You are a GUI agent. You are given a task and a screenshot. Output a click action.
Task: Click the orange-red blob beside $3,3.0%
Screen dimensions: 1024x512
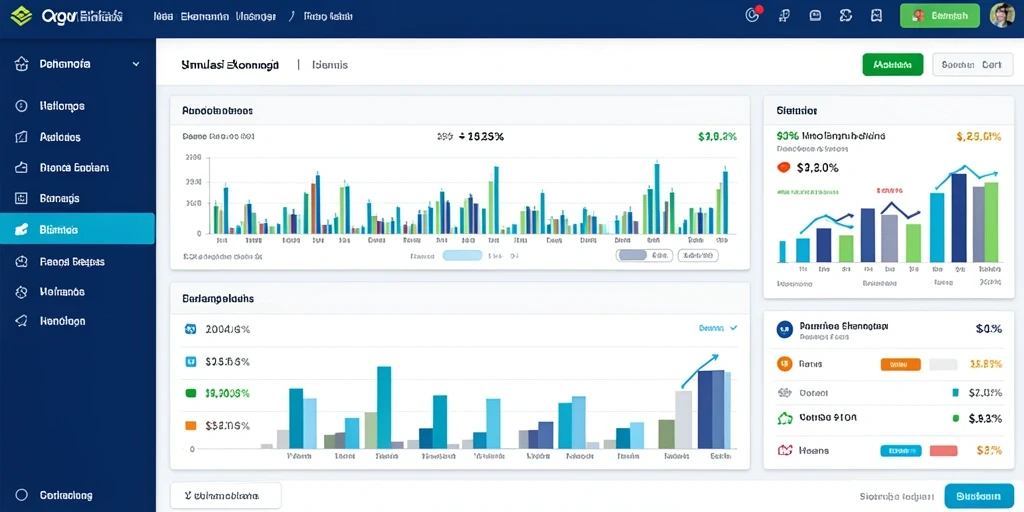click(784, 168)
